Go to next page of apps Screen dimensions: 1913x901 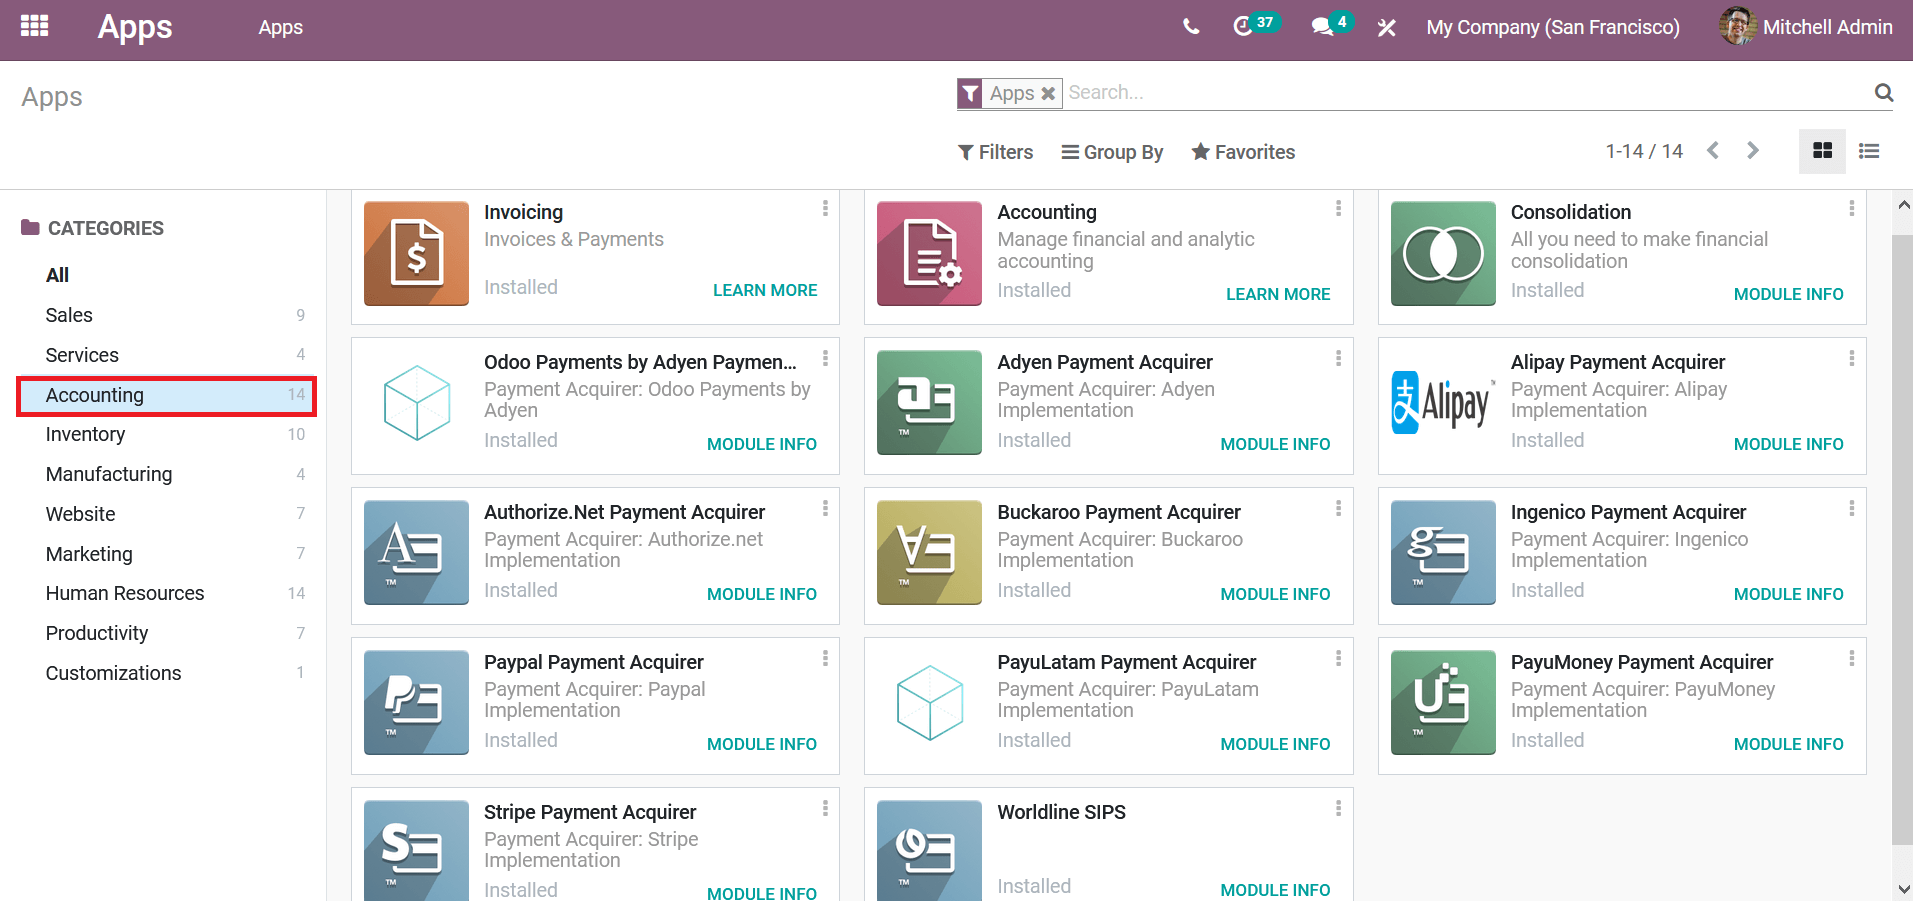pos(1752,150)
